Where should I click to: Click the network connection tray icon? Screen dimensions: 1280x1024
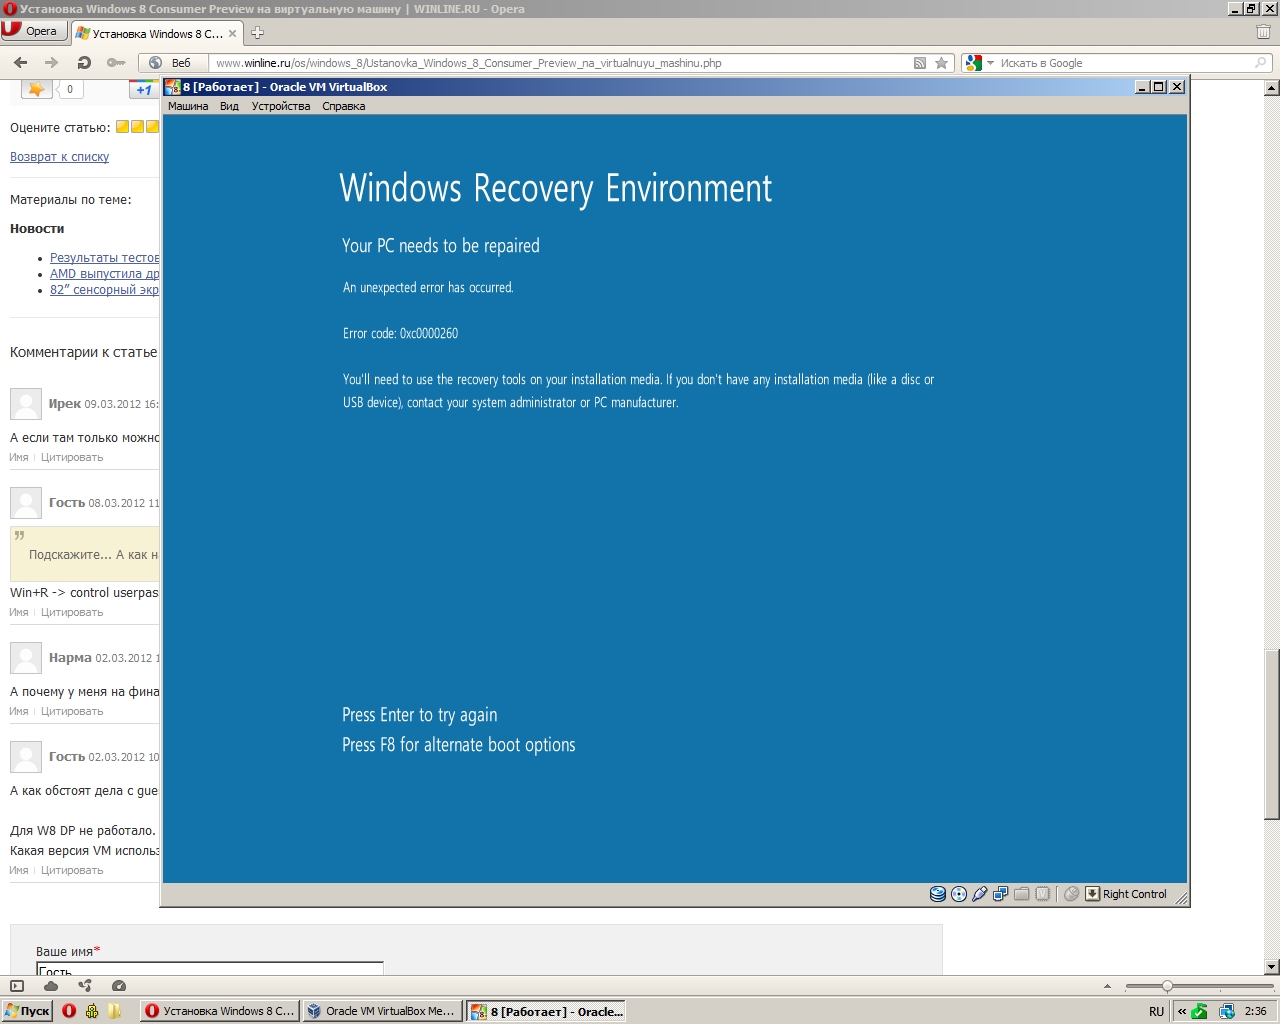(x=1227, y=1011)
